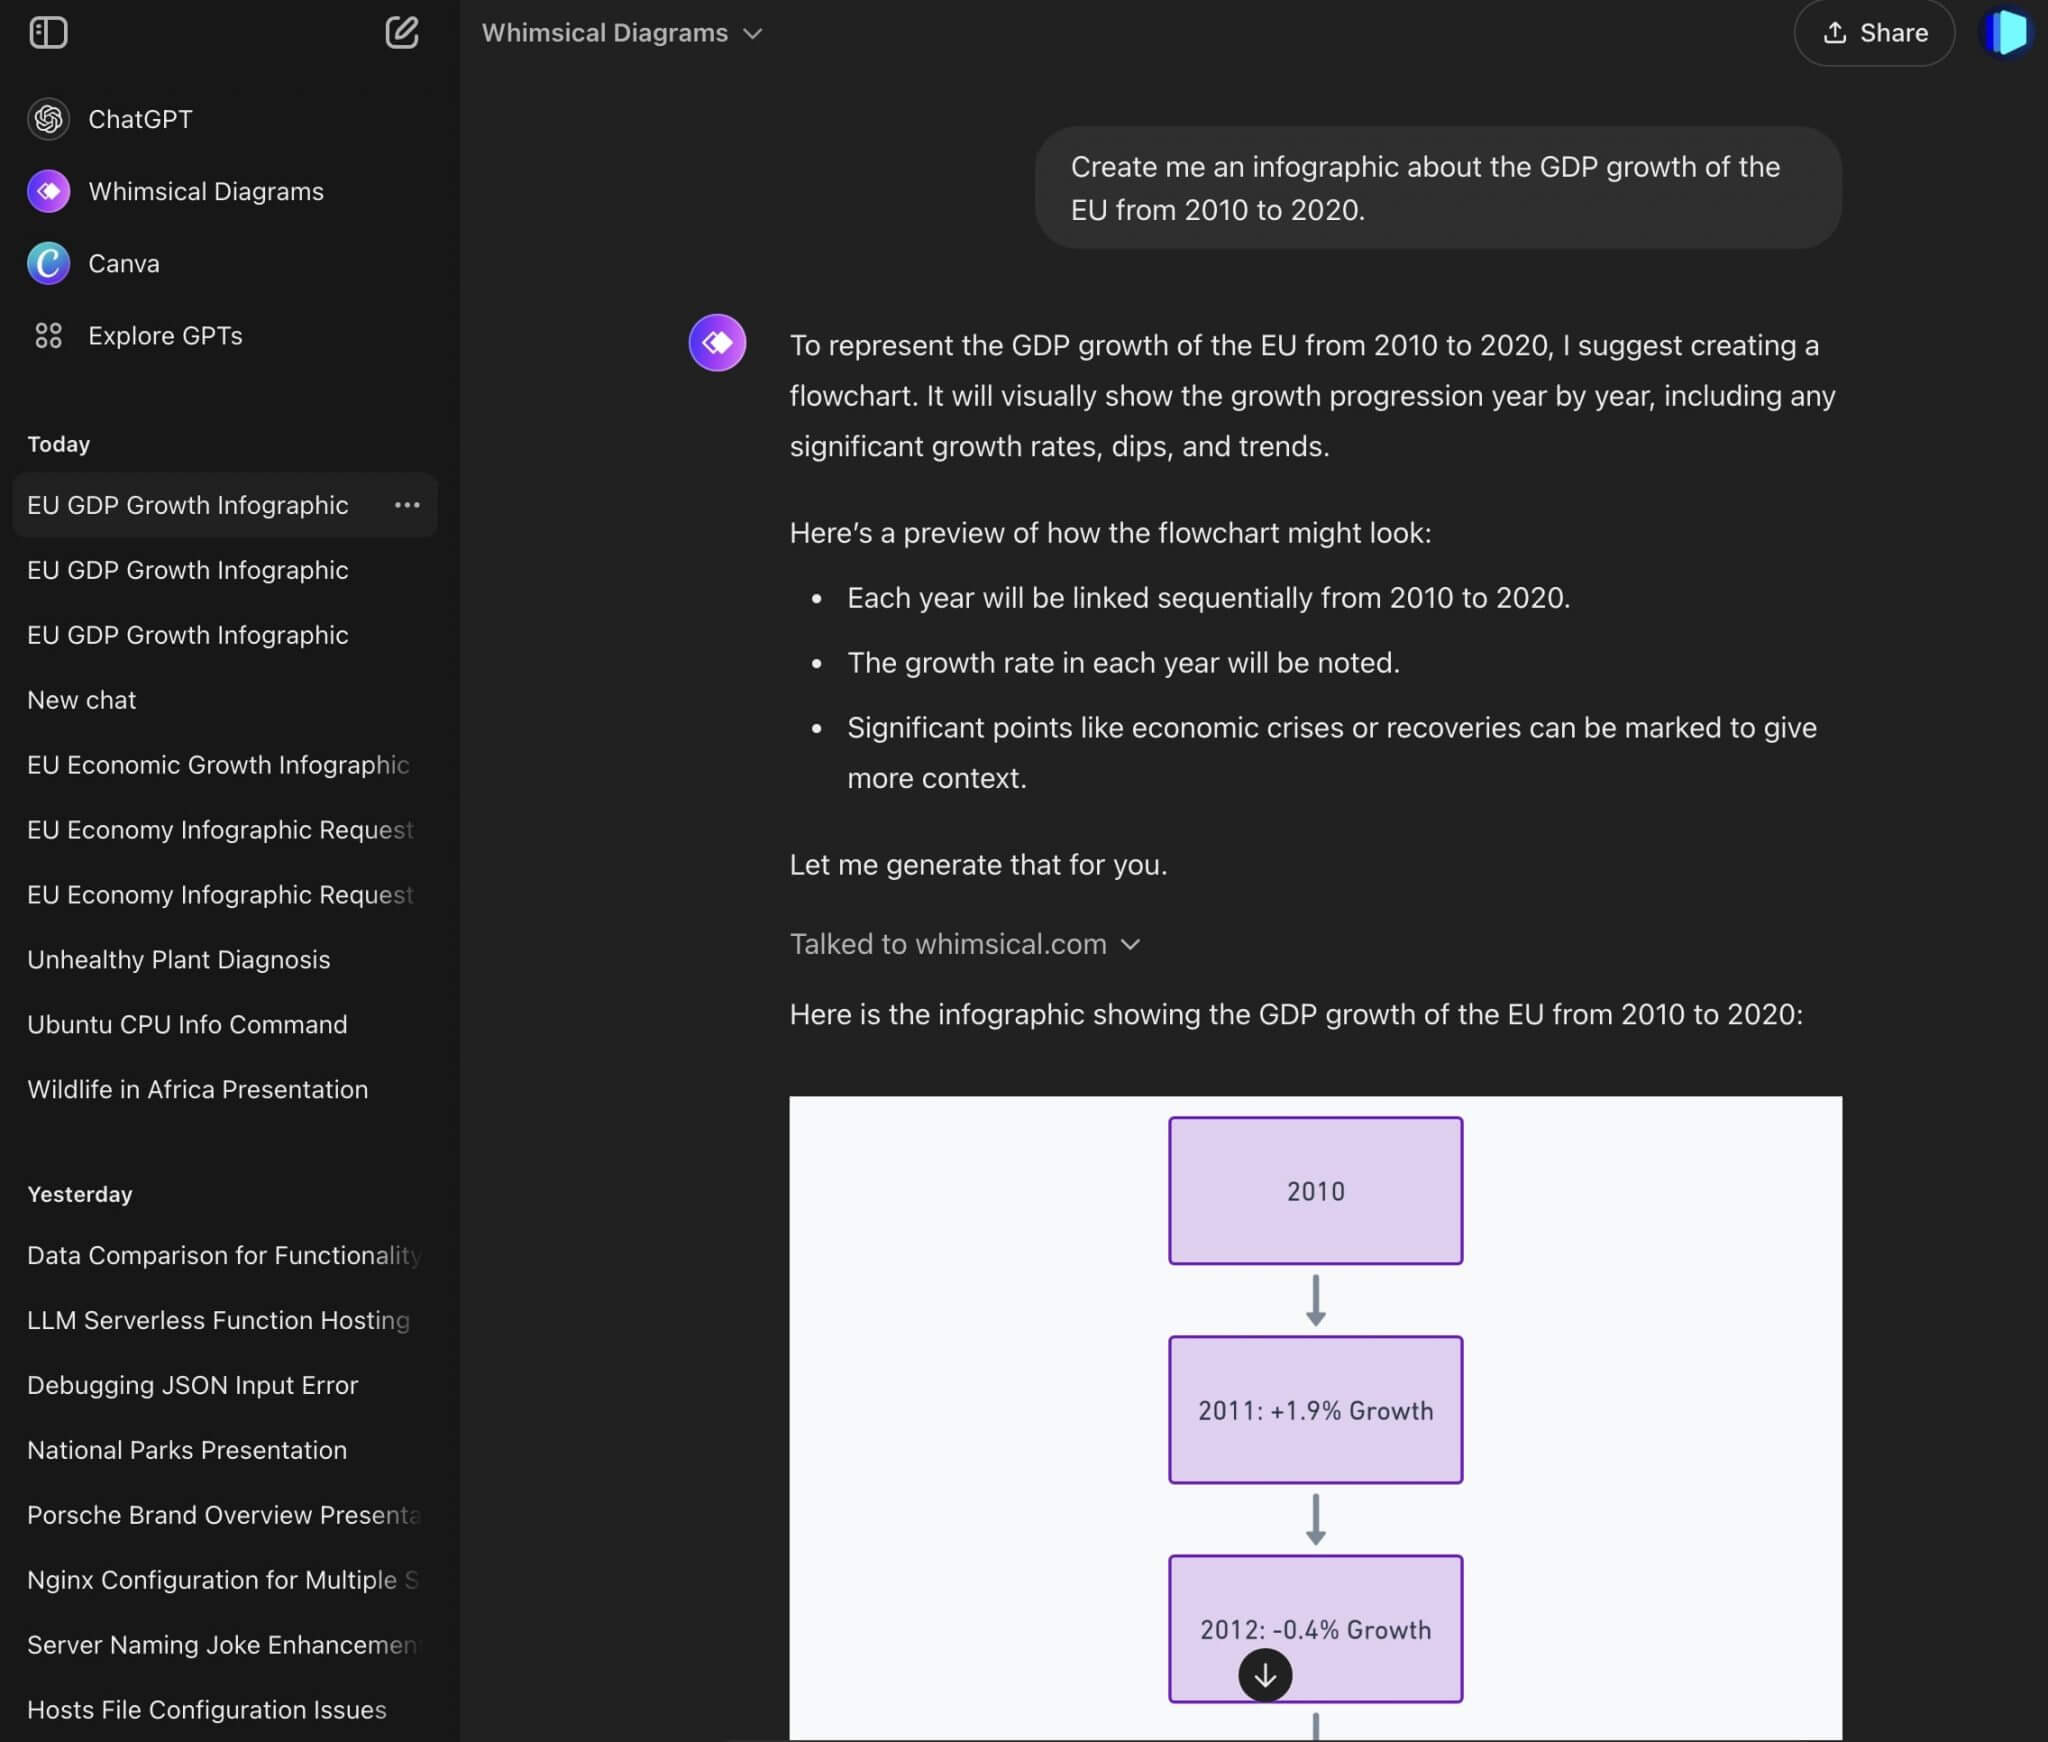The image size is (2048, 1742).
Task: Select the Hosts File Configuration Issues chat
Action: 206,1709
